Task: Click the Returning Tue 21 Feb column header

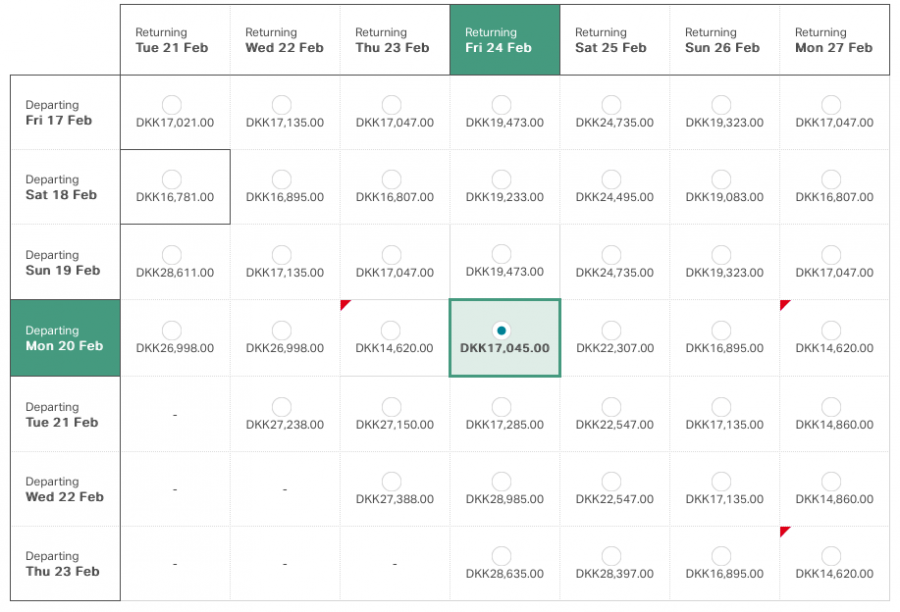Action: 175,40
